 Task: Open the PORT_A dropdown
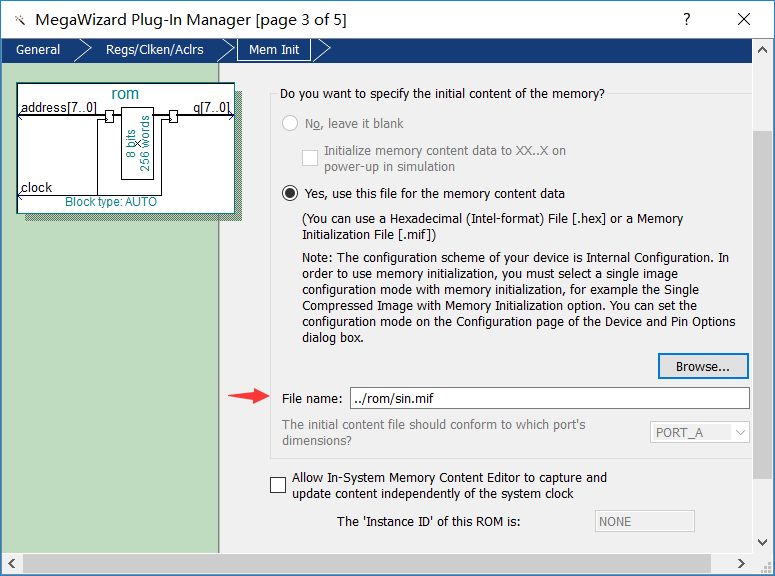[x=699, y=432]
